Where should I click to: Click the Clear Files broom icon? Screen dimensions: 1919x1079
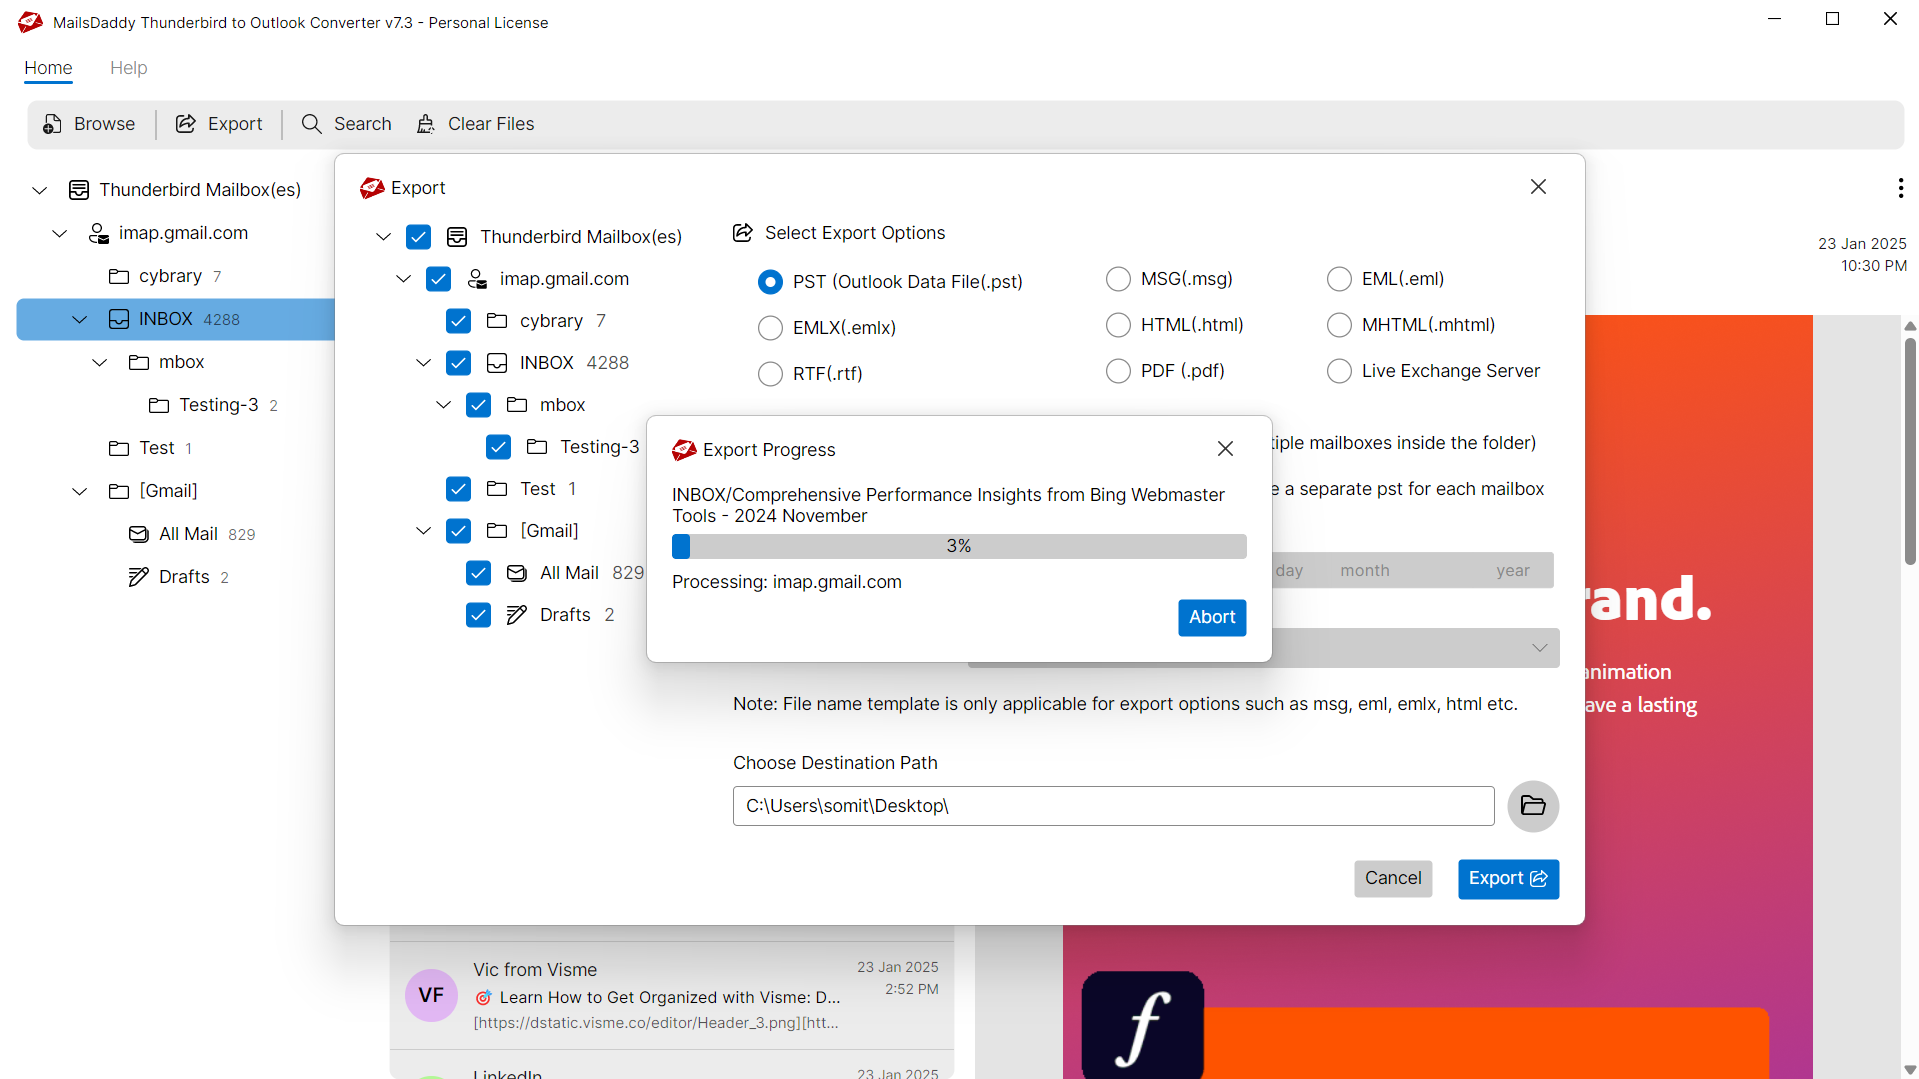coord(426,124)
